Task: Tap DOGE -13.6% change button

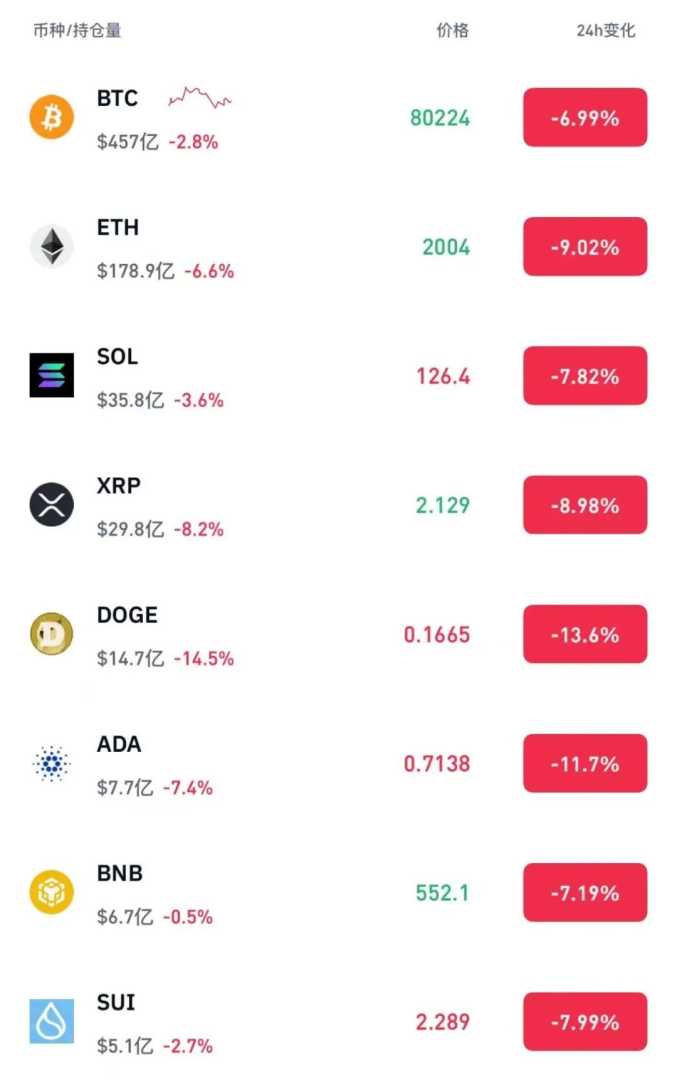Action: tap(585, 635)
